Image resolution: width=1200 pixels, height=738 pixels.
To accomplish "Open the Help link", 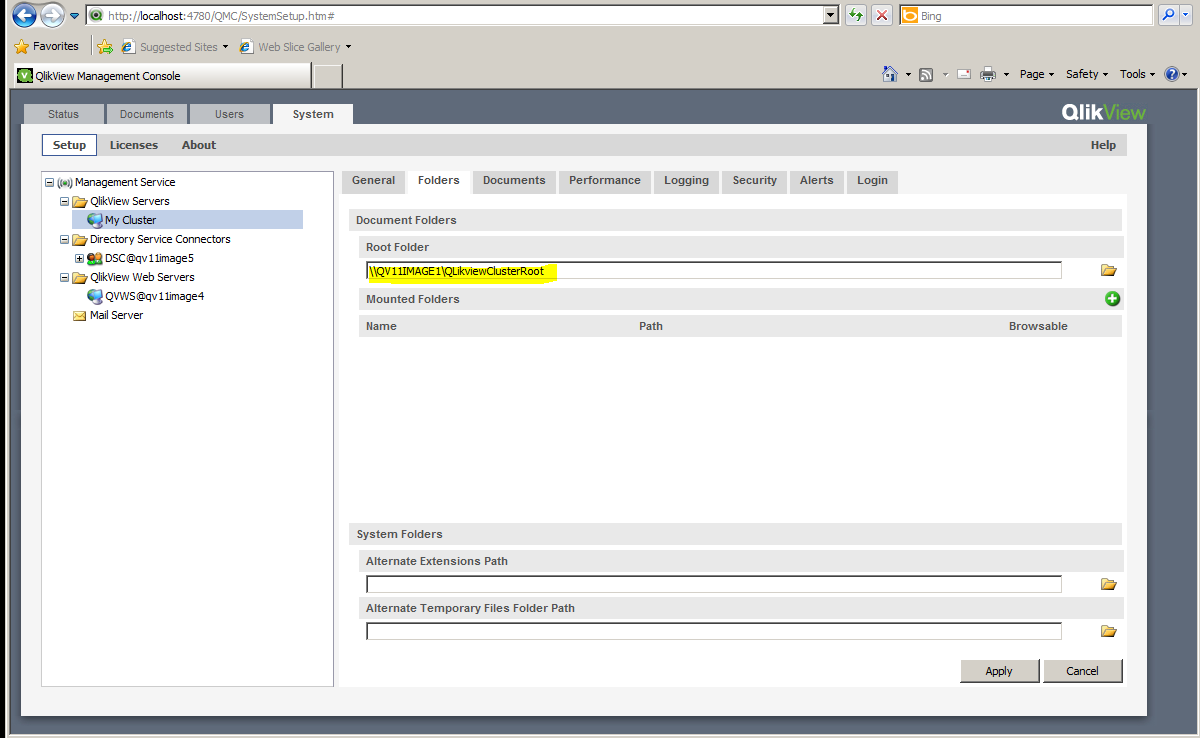I will point(1103,145).
